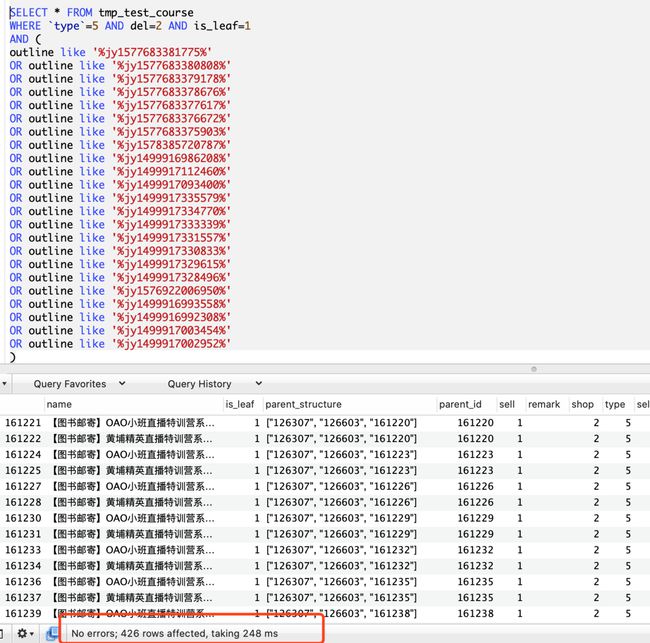Viewport: 650px width, 643px height.
Task: Click the line with '%jy1499917334770%'
Action: click(120, 212)
